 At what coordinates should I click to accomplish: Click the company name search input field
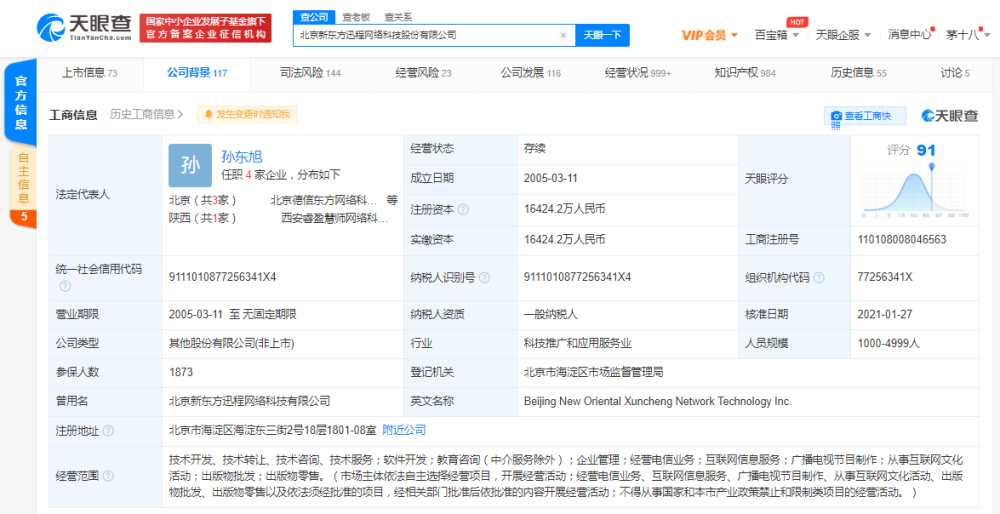[x=427, y=36]
